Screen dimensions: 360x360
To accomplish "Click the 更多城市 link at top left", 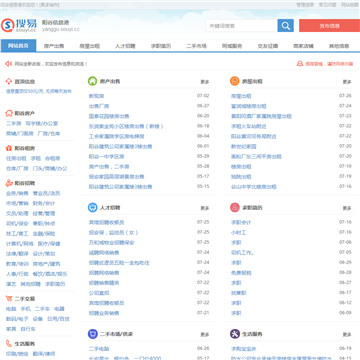I will (x=50, y=5).
